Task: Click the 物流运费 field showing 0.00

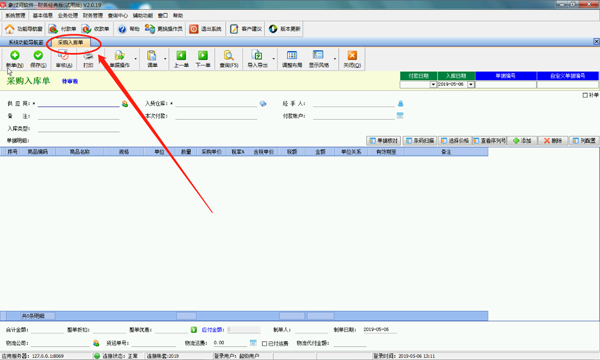Action: click(230, 343)
